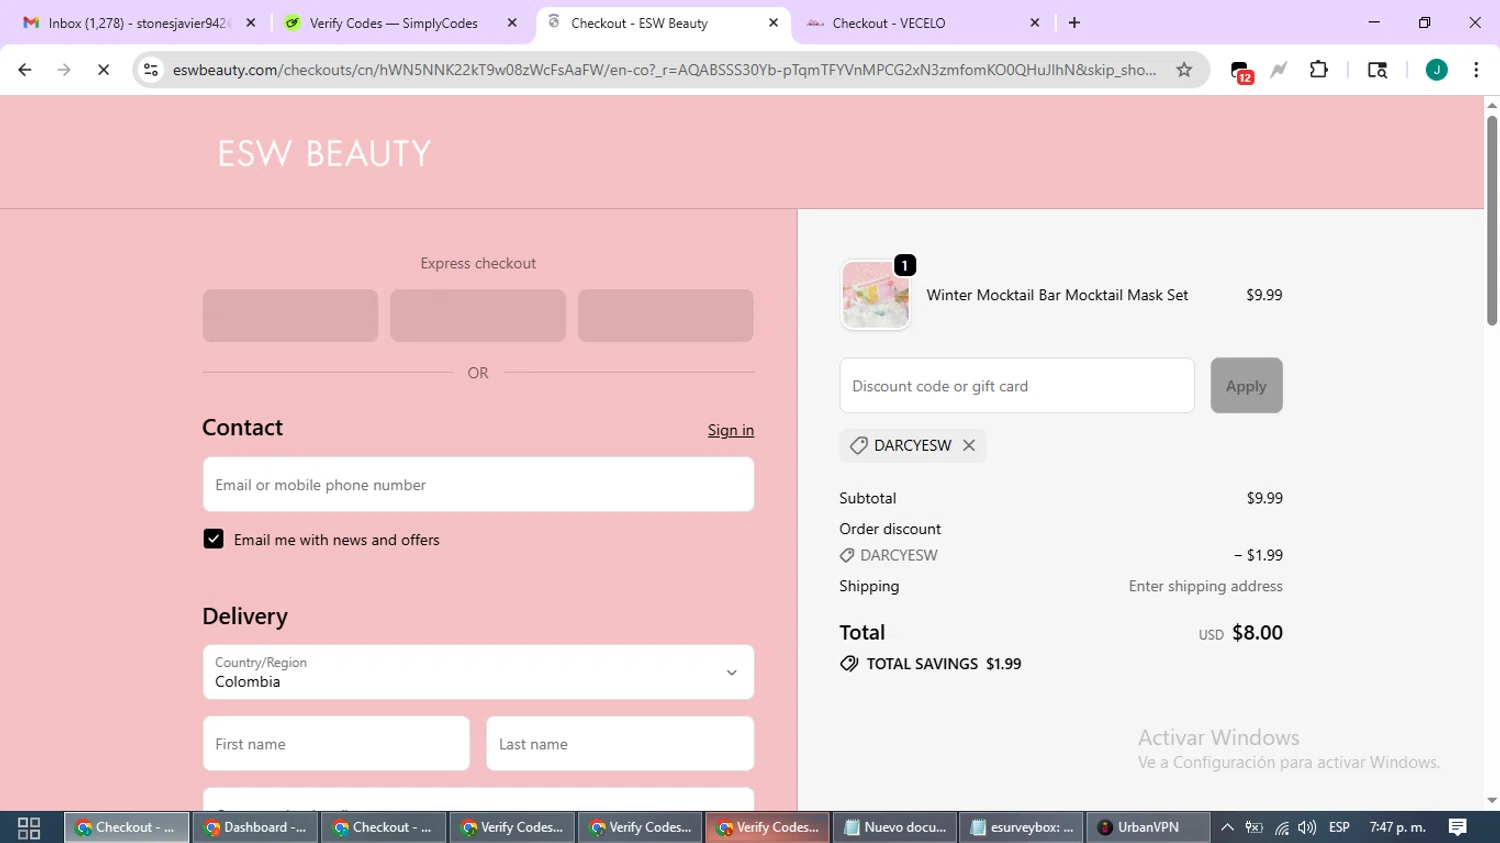Show hidden system tray icons

click(1227, 828)
